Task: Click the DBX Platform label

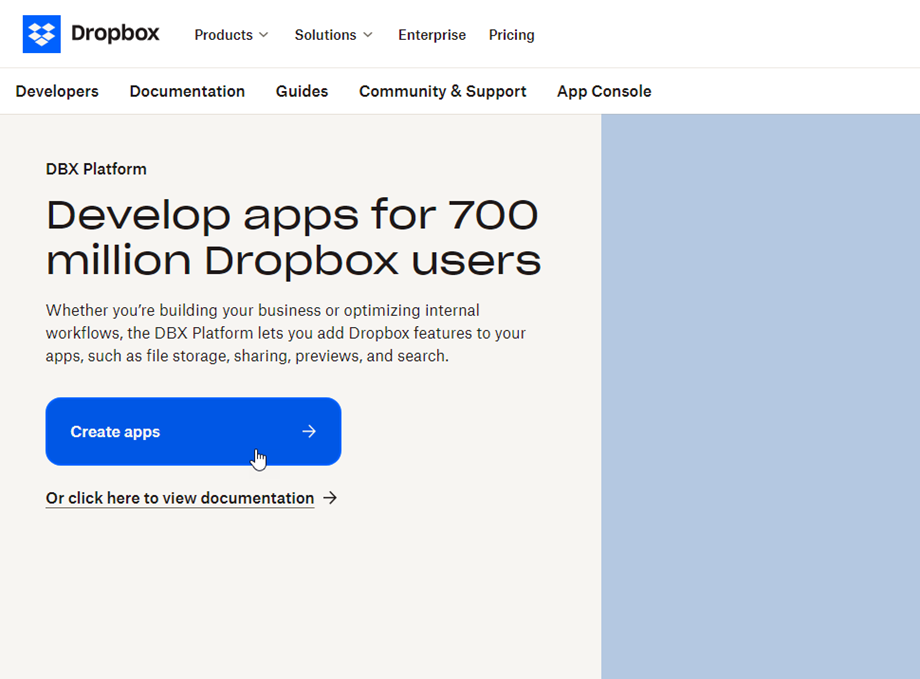Action: pyautogui.click(x=96, y=169)
